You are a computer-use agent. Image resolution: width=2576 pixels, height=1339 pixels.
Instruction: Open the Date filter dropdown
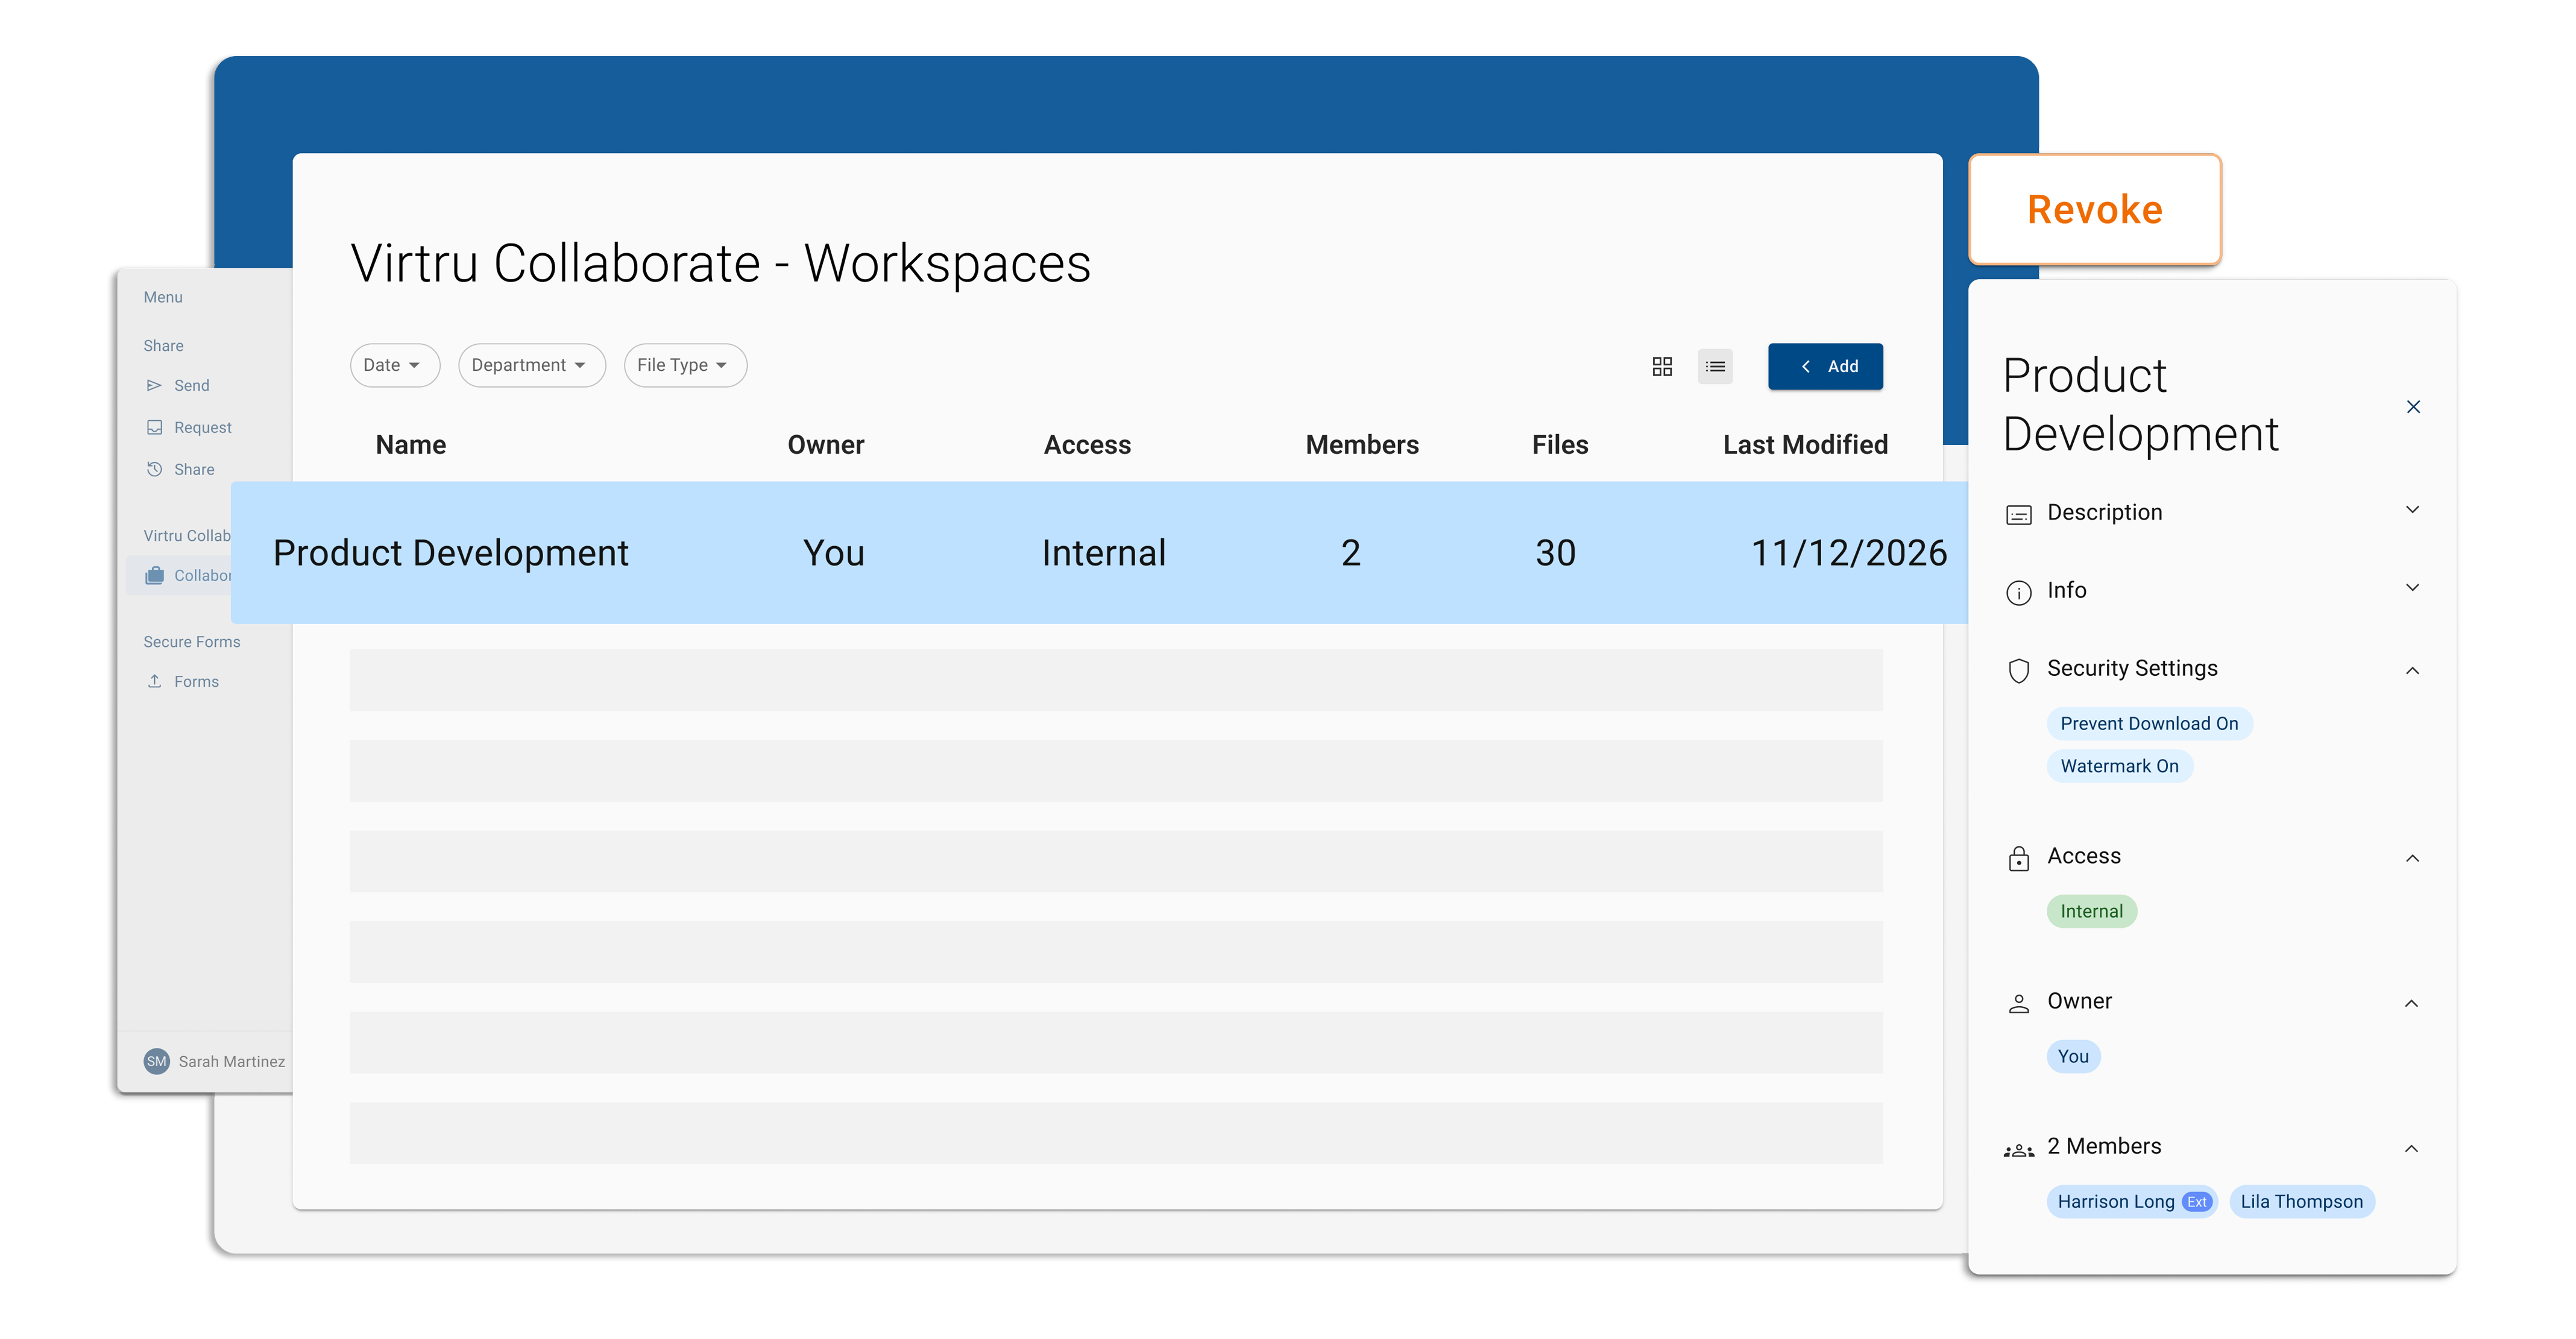pyautogui.click(x=395, y=365)
